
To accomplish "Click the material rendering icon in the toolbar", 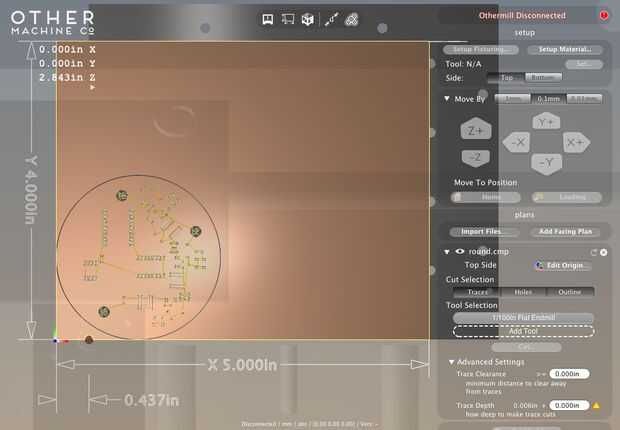I will 352,19.
